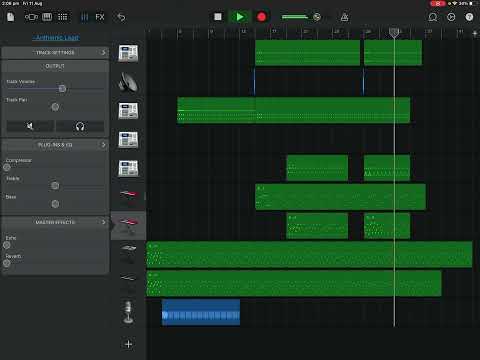This screenshot has height=360, width=480.
Task: Expand the Plug-ins & EQ section
Action: (55, 145)
